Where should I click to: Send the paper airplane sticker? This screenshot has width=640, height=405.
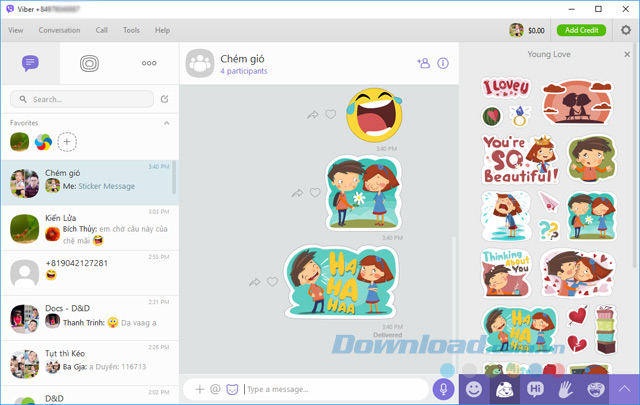pyautogui.click(x=549, y=202)
